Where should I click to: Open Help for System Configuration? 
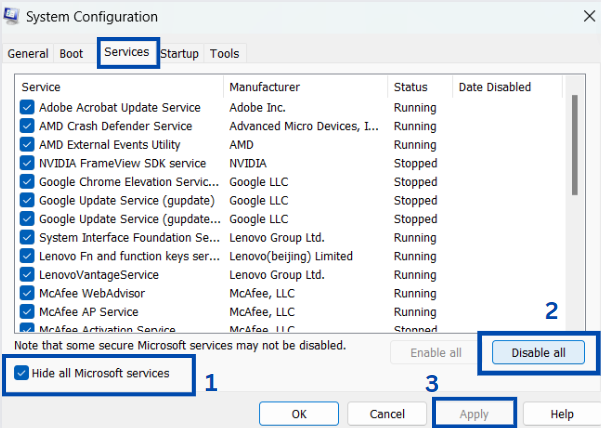561,414
